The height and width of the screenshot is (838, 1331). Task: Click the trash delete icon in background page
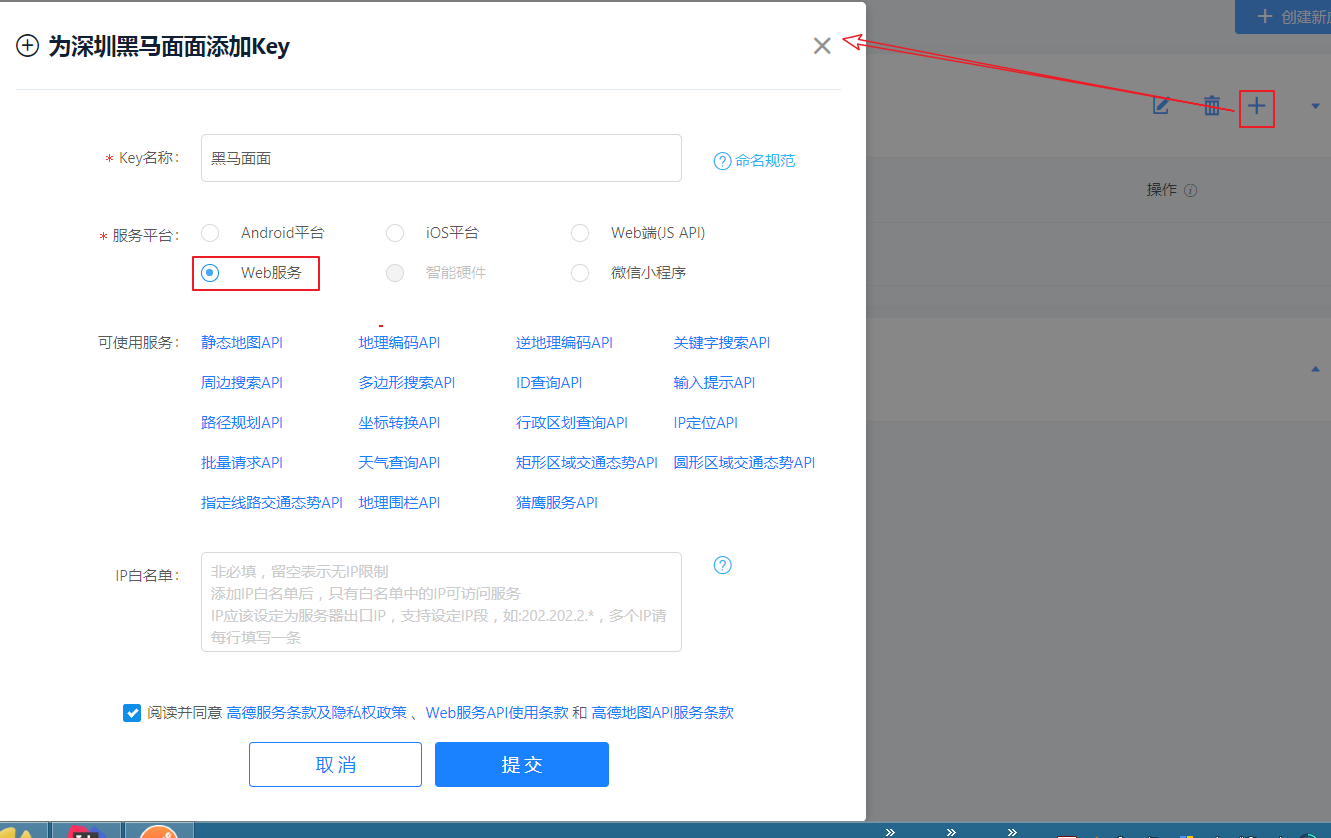(x=1211, y=106)
